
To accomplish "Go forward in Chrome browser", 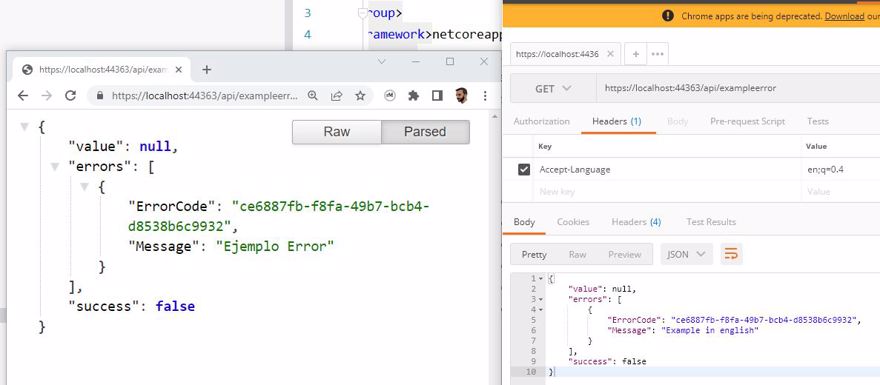I will (47, 96).
